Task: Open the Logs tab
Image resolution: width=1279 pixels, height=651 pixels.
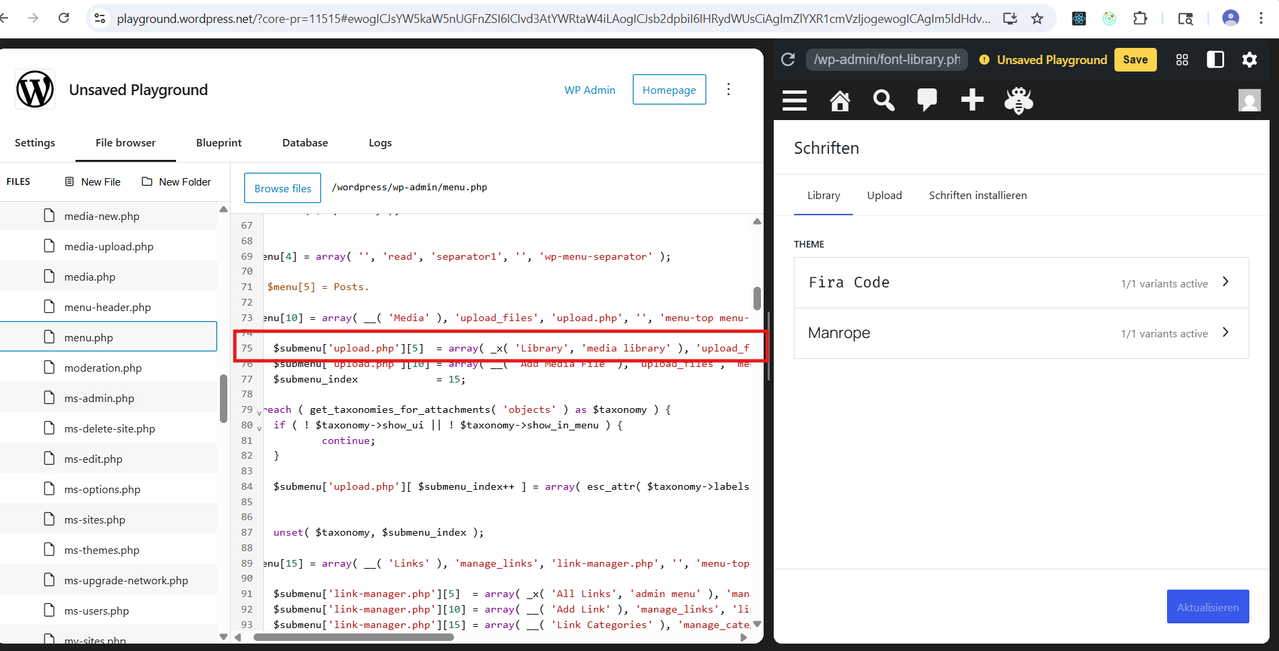Action: click(380, 143)
